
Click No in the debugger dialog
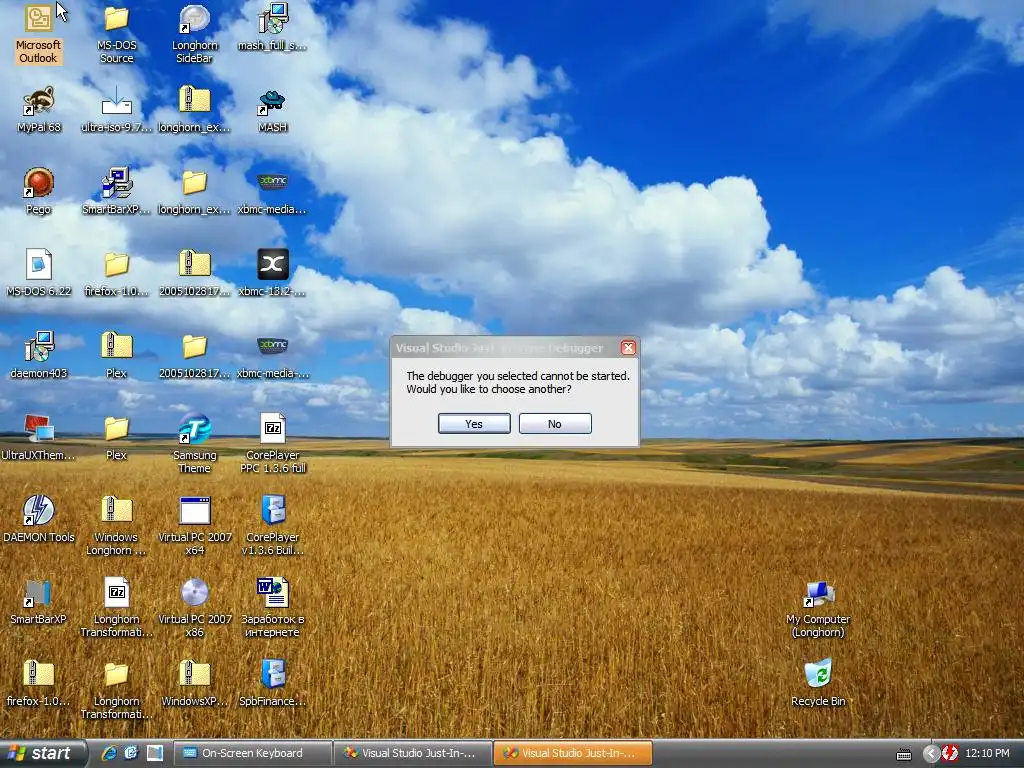[555, 424]
